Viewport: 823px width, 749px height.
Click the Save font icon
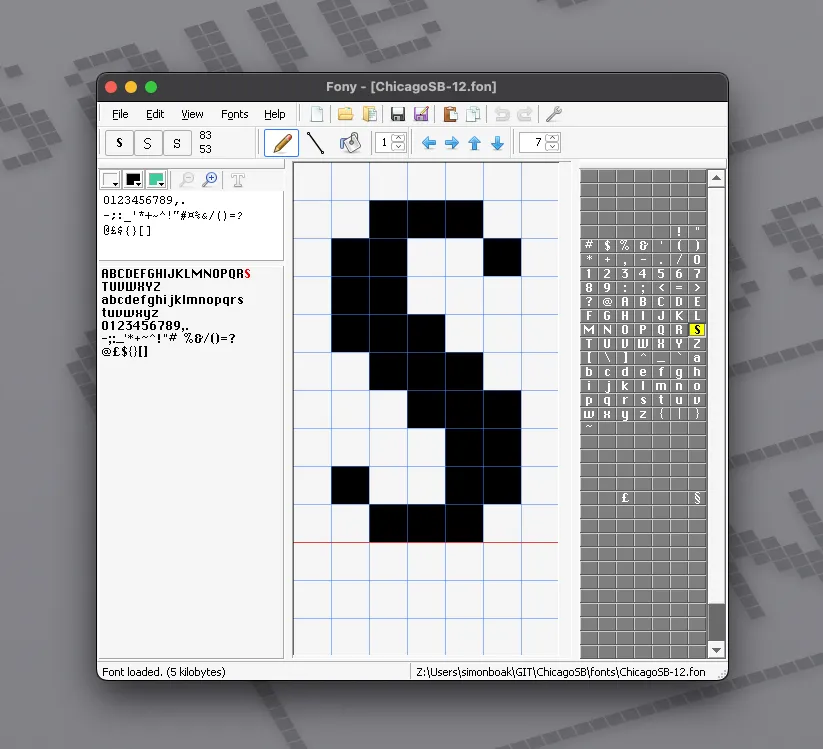[x=397, y=113]
